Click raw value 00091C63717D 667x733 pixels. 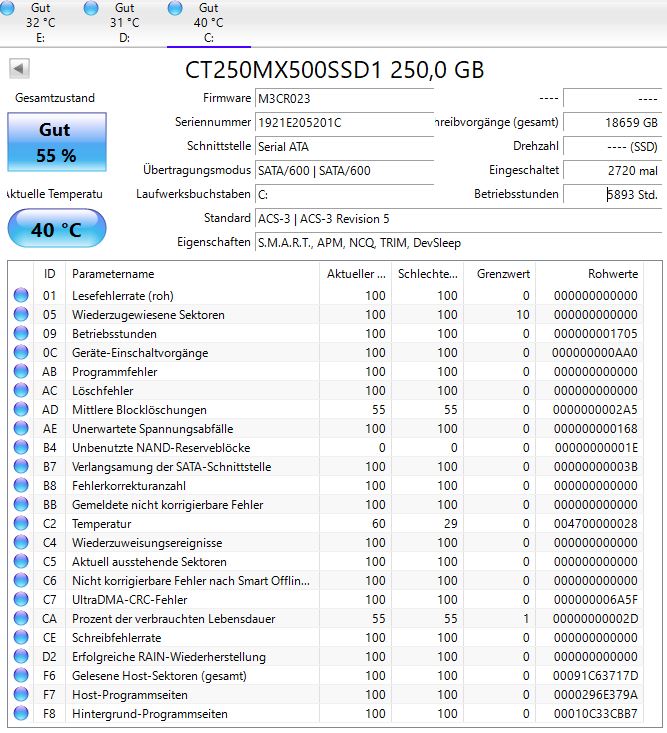(x=595, y=676)
